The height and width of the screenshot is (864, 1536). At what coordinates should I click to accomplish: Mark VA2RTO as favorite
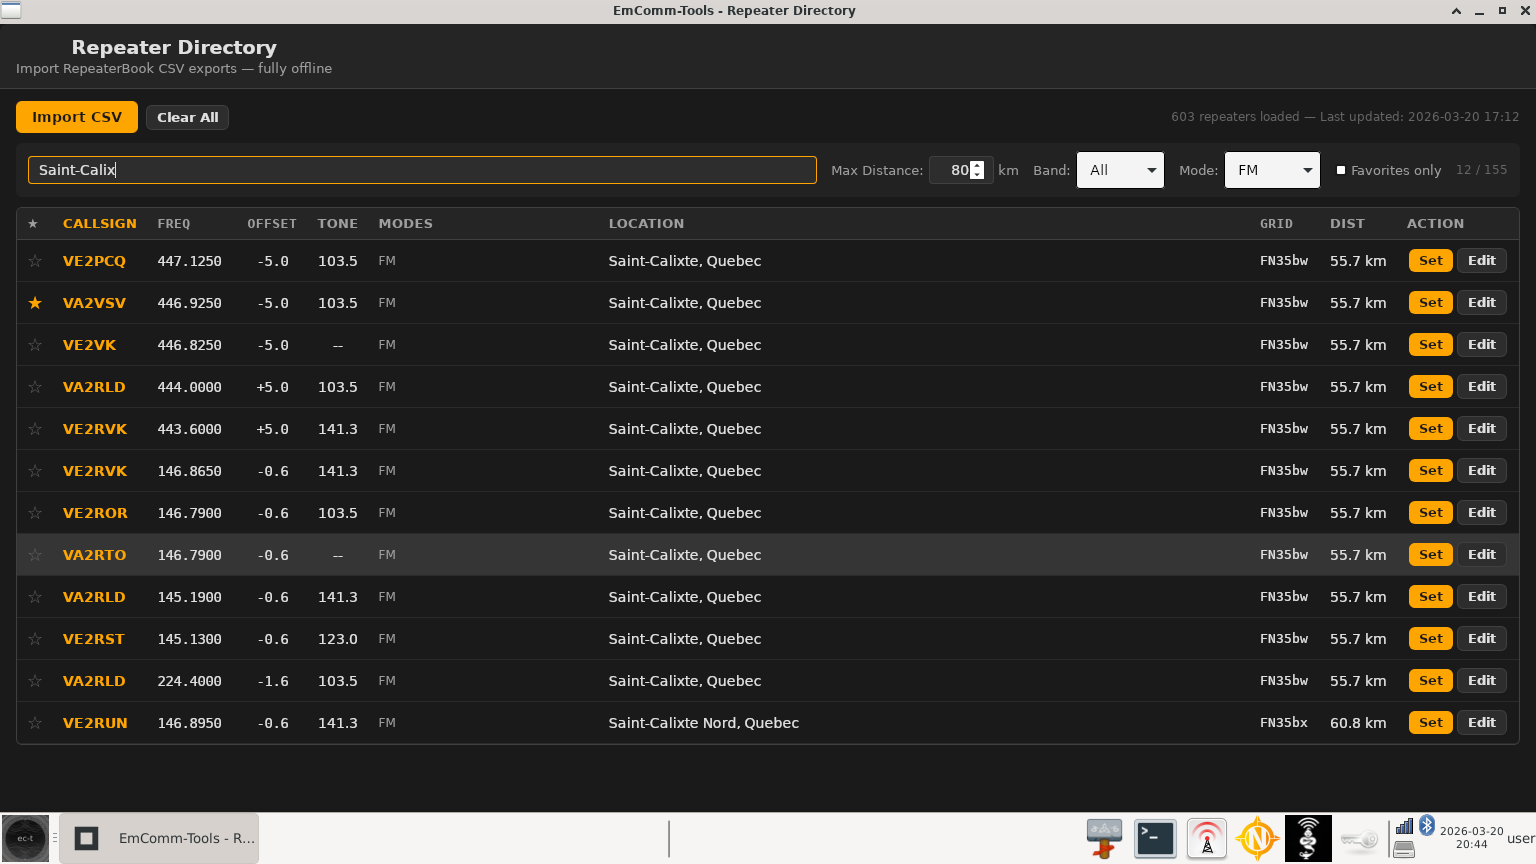pos(35,555)
